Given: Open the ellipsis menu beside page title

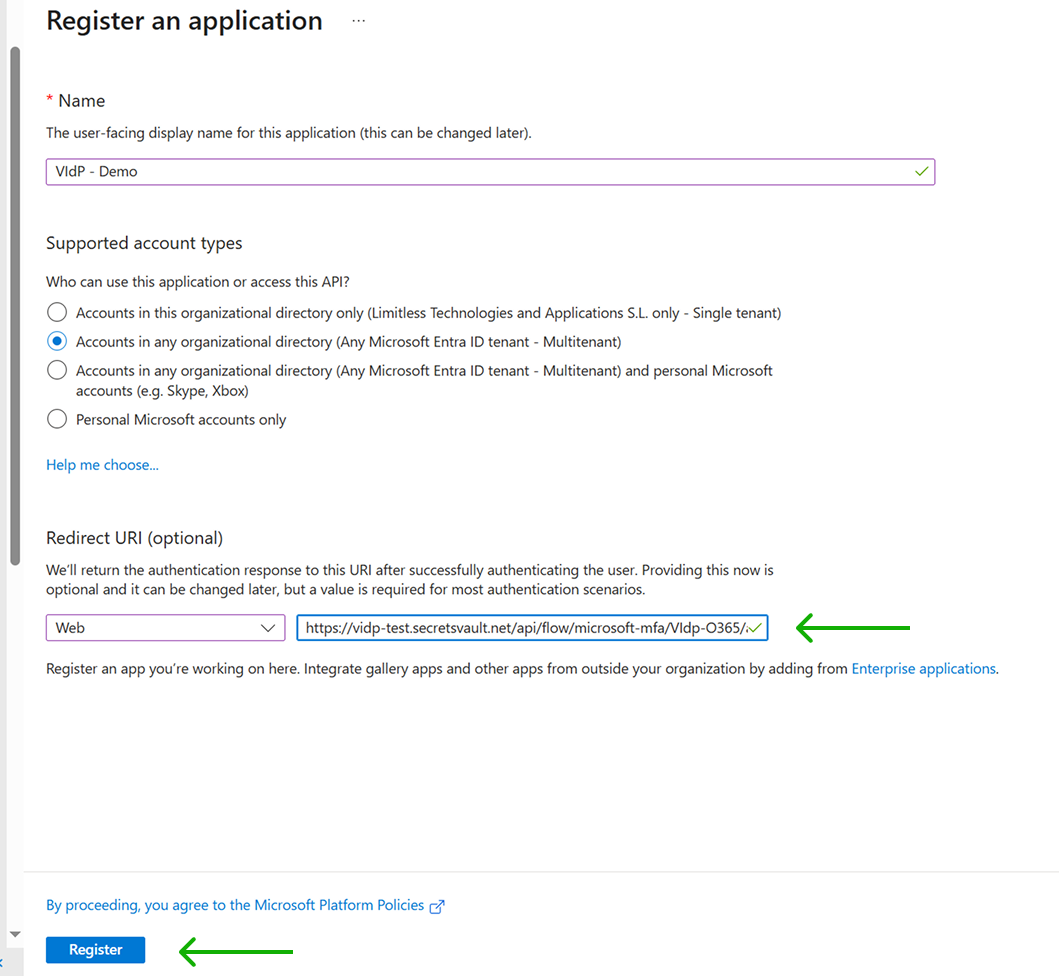Looking at the screenshot, I should pyautogui.click(x=359, y=21).
